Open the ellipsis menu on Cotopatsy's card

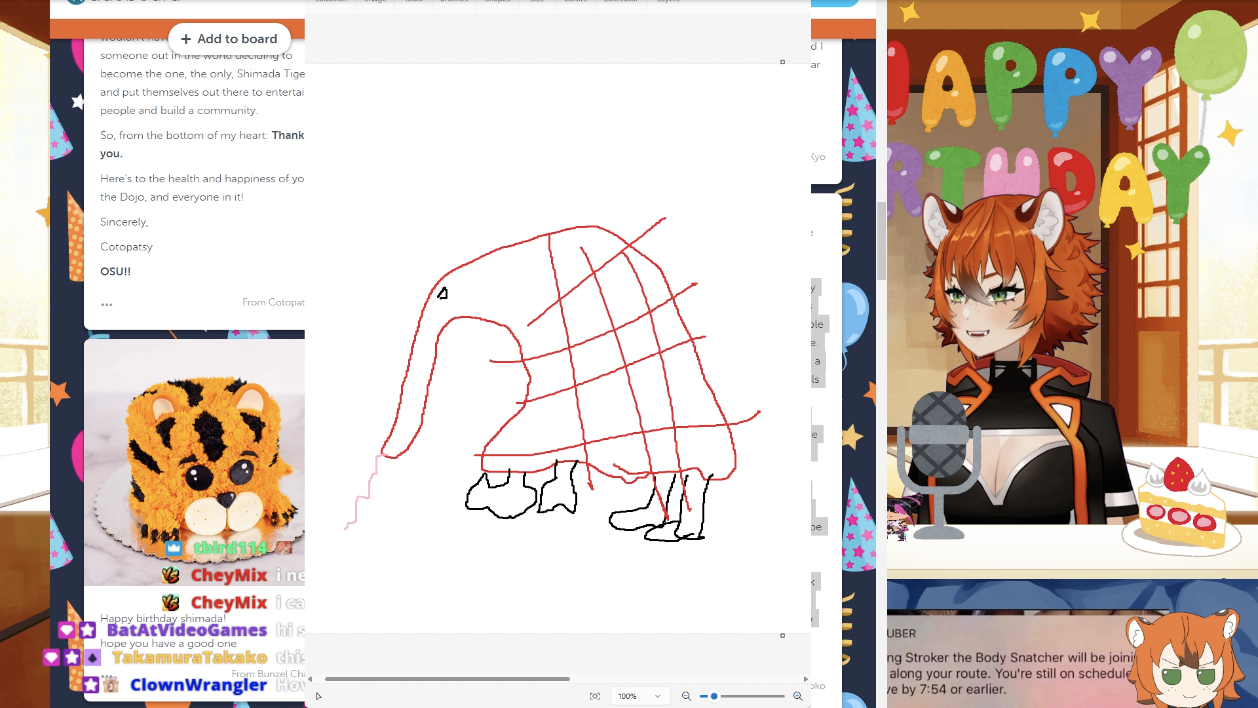[x=107, y=305]
